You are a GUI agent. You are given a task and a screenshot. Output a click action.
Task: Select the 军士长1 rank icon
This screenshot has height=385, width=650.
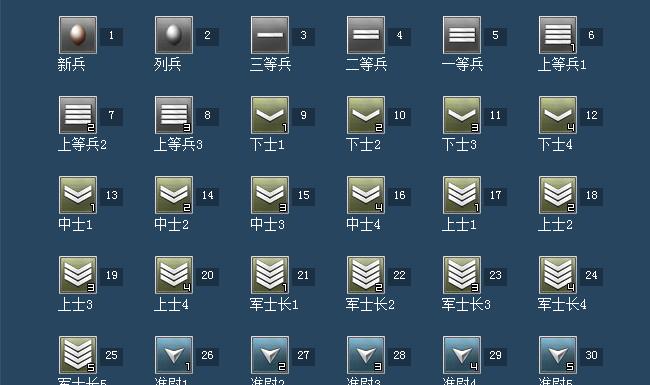pyautogui.click(x=270, y=275)
